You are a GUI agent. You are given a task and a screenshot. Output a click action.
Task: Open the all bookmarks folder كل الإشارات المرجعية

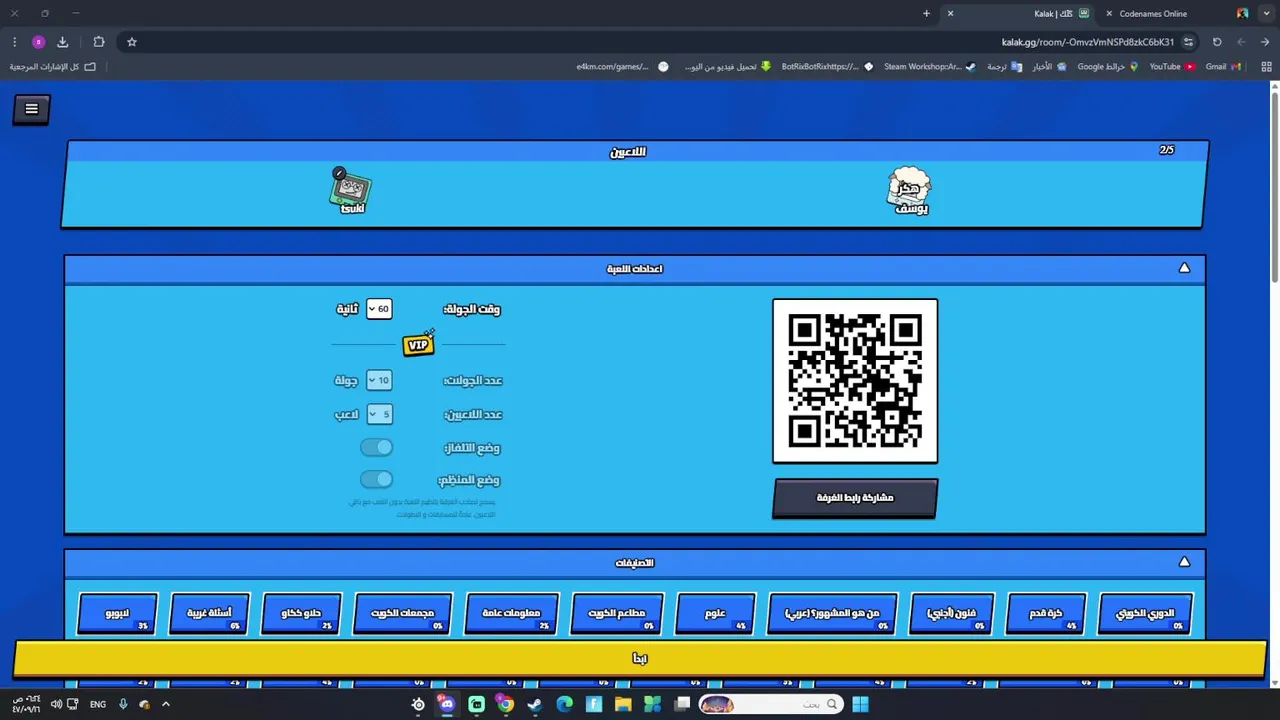53,67
